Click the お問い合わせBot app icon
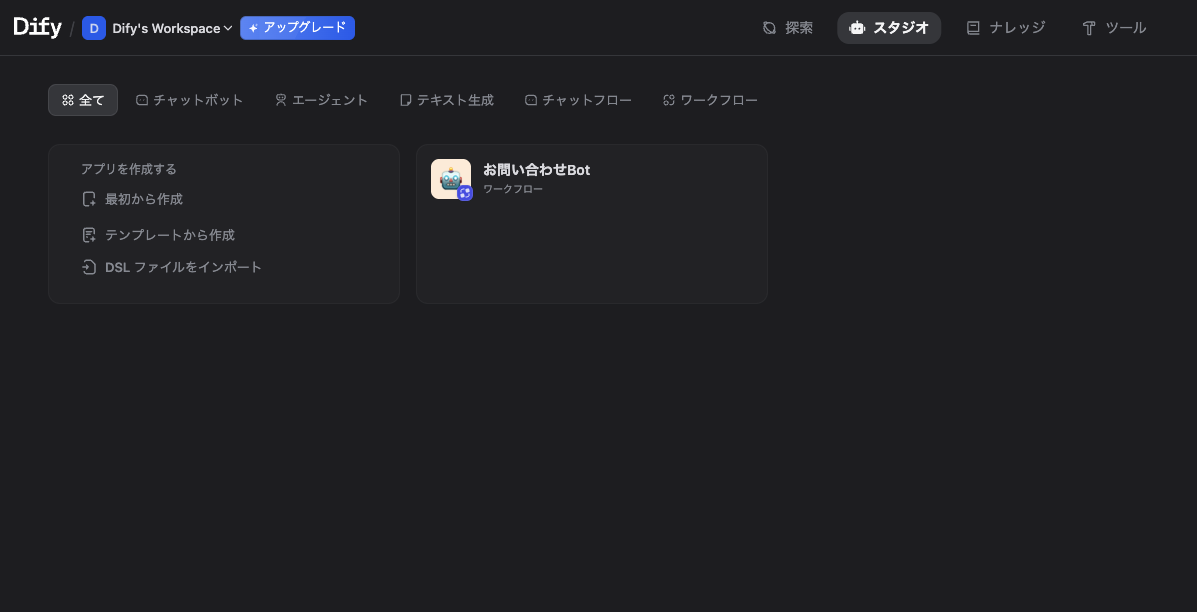The width and height of the screenshot is (1197, 612). click(451, 179)
